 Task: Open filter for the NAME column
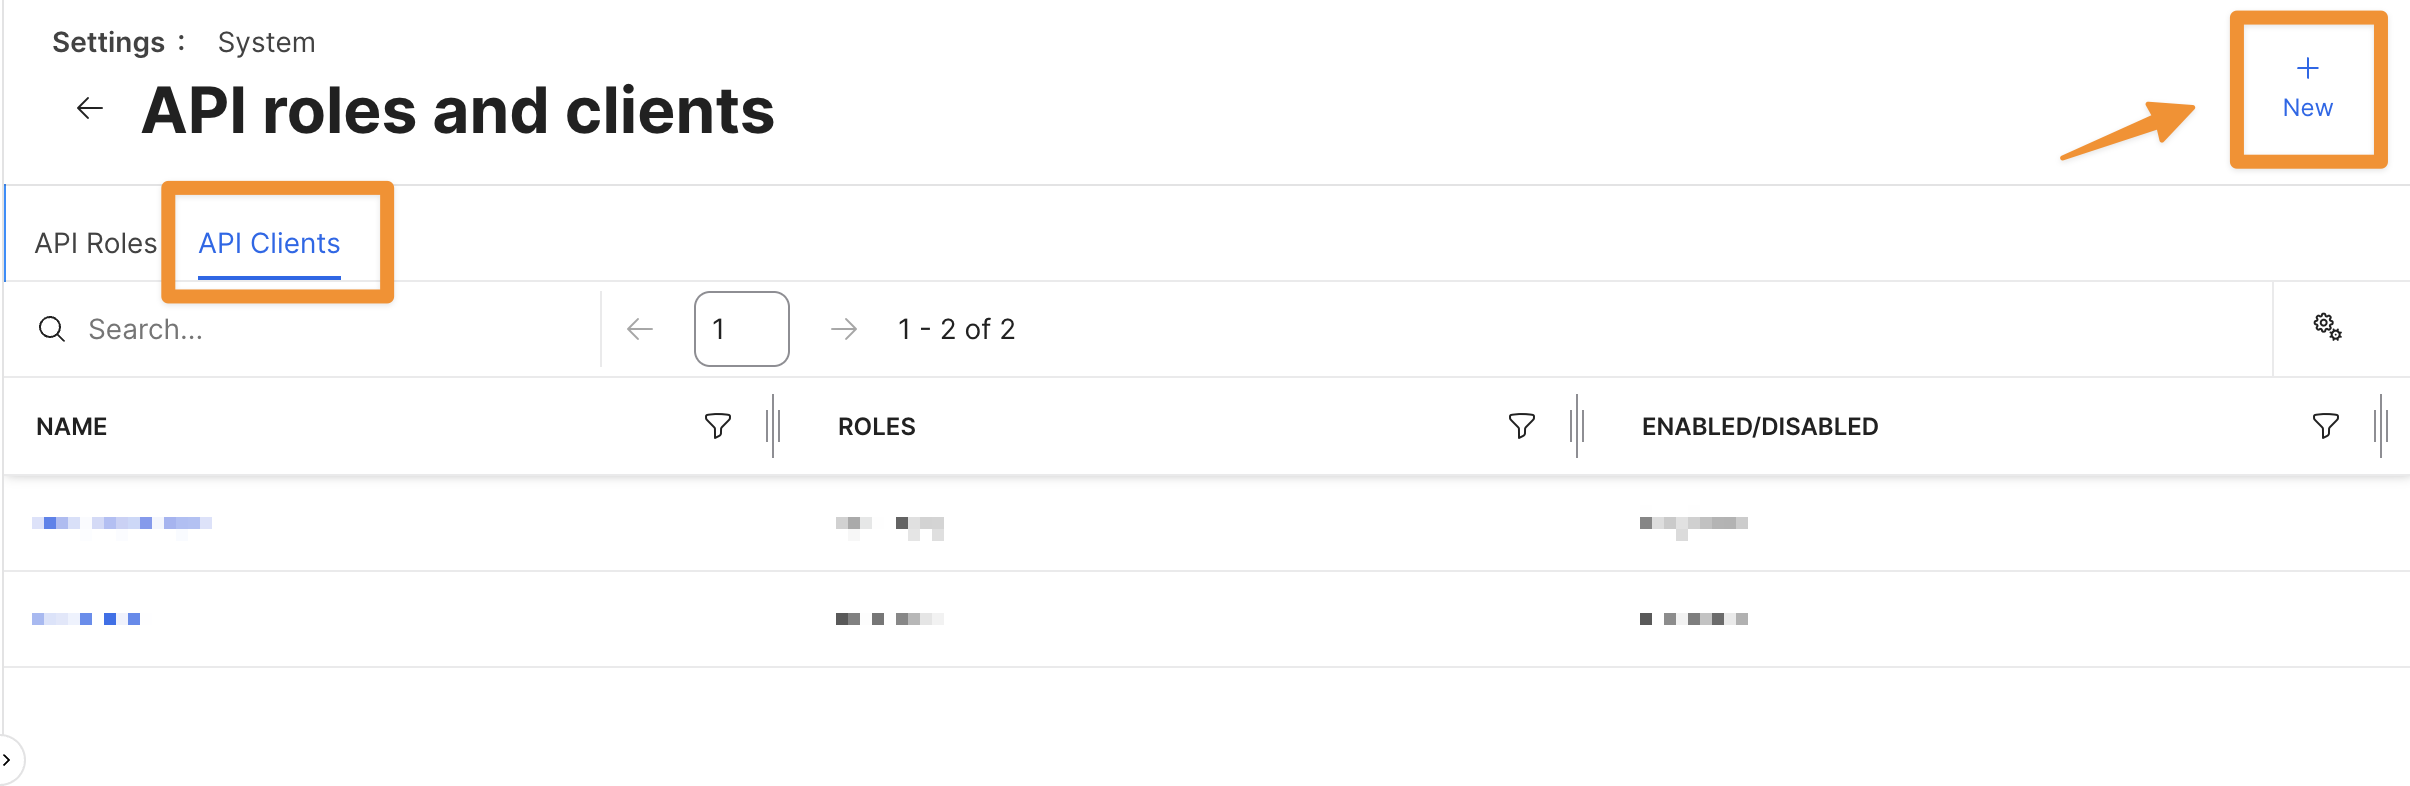pos(717,426)
